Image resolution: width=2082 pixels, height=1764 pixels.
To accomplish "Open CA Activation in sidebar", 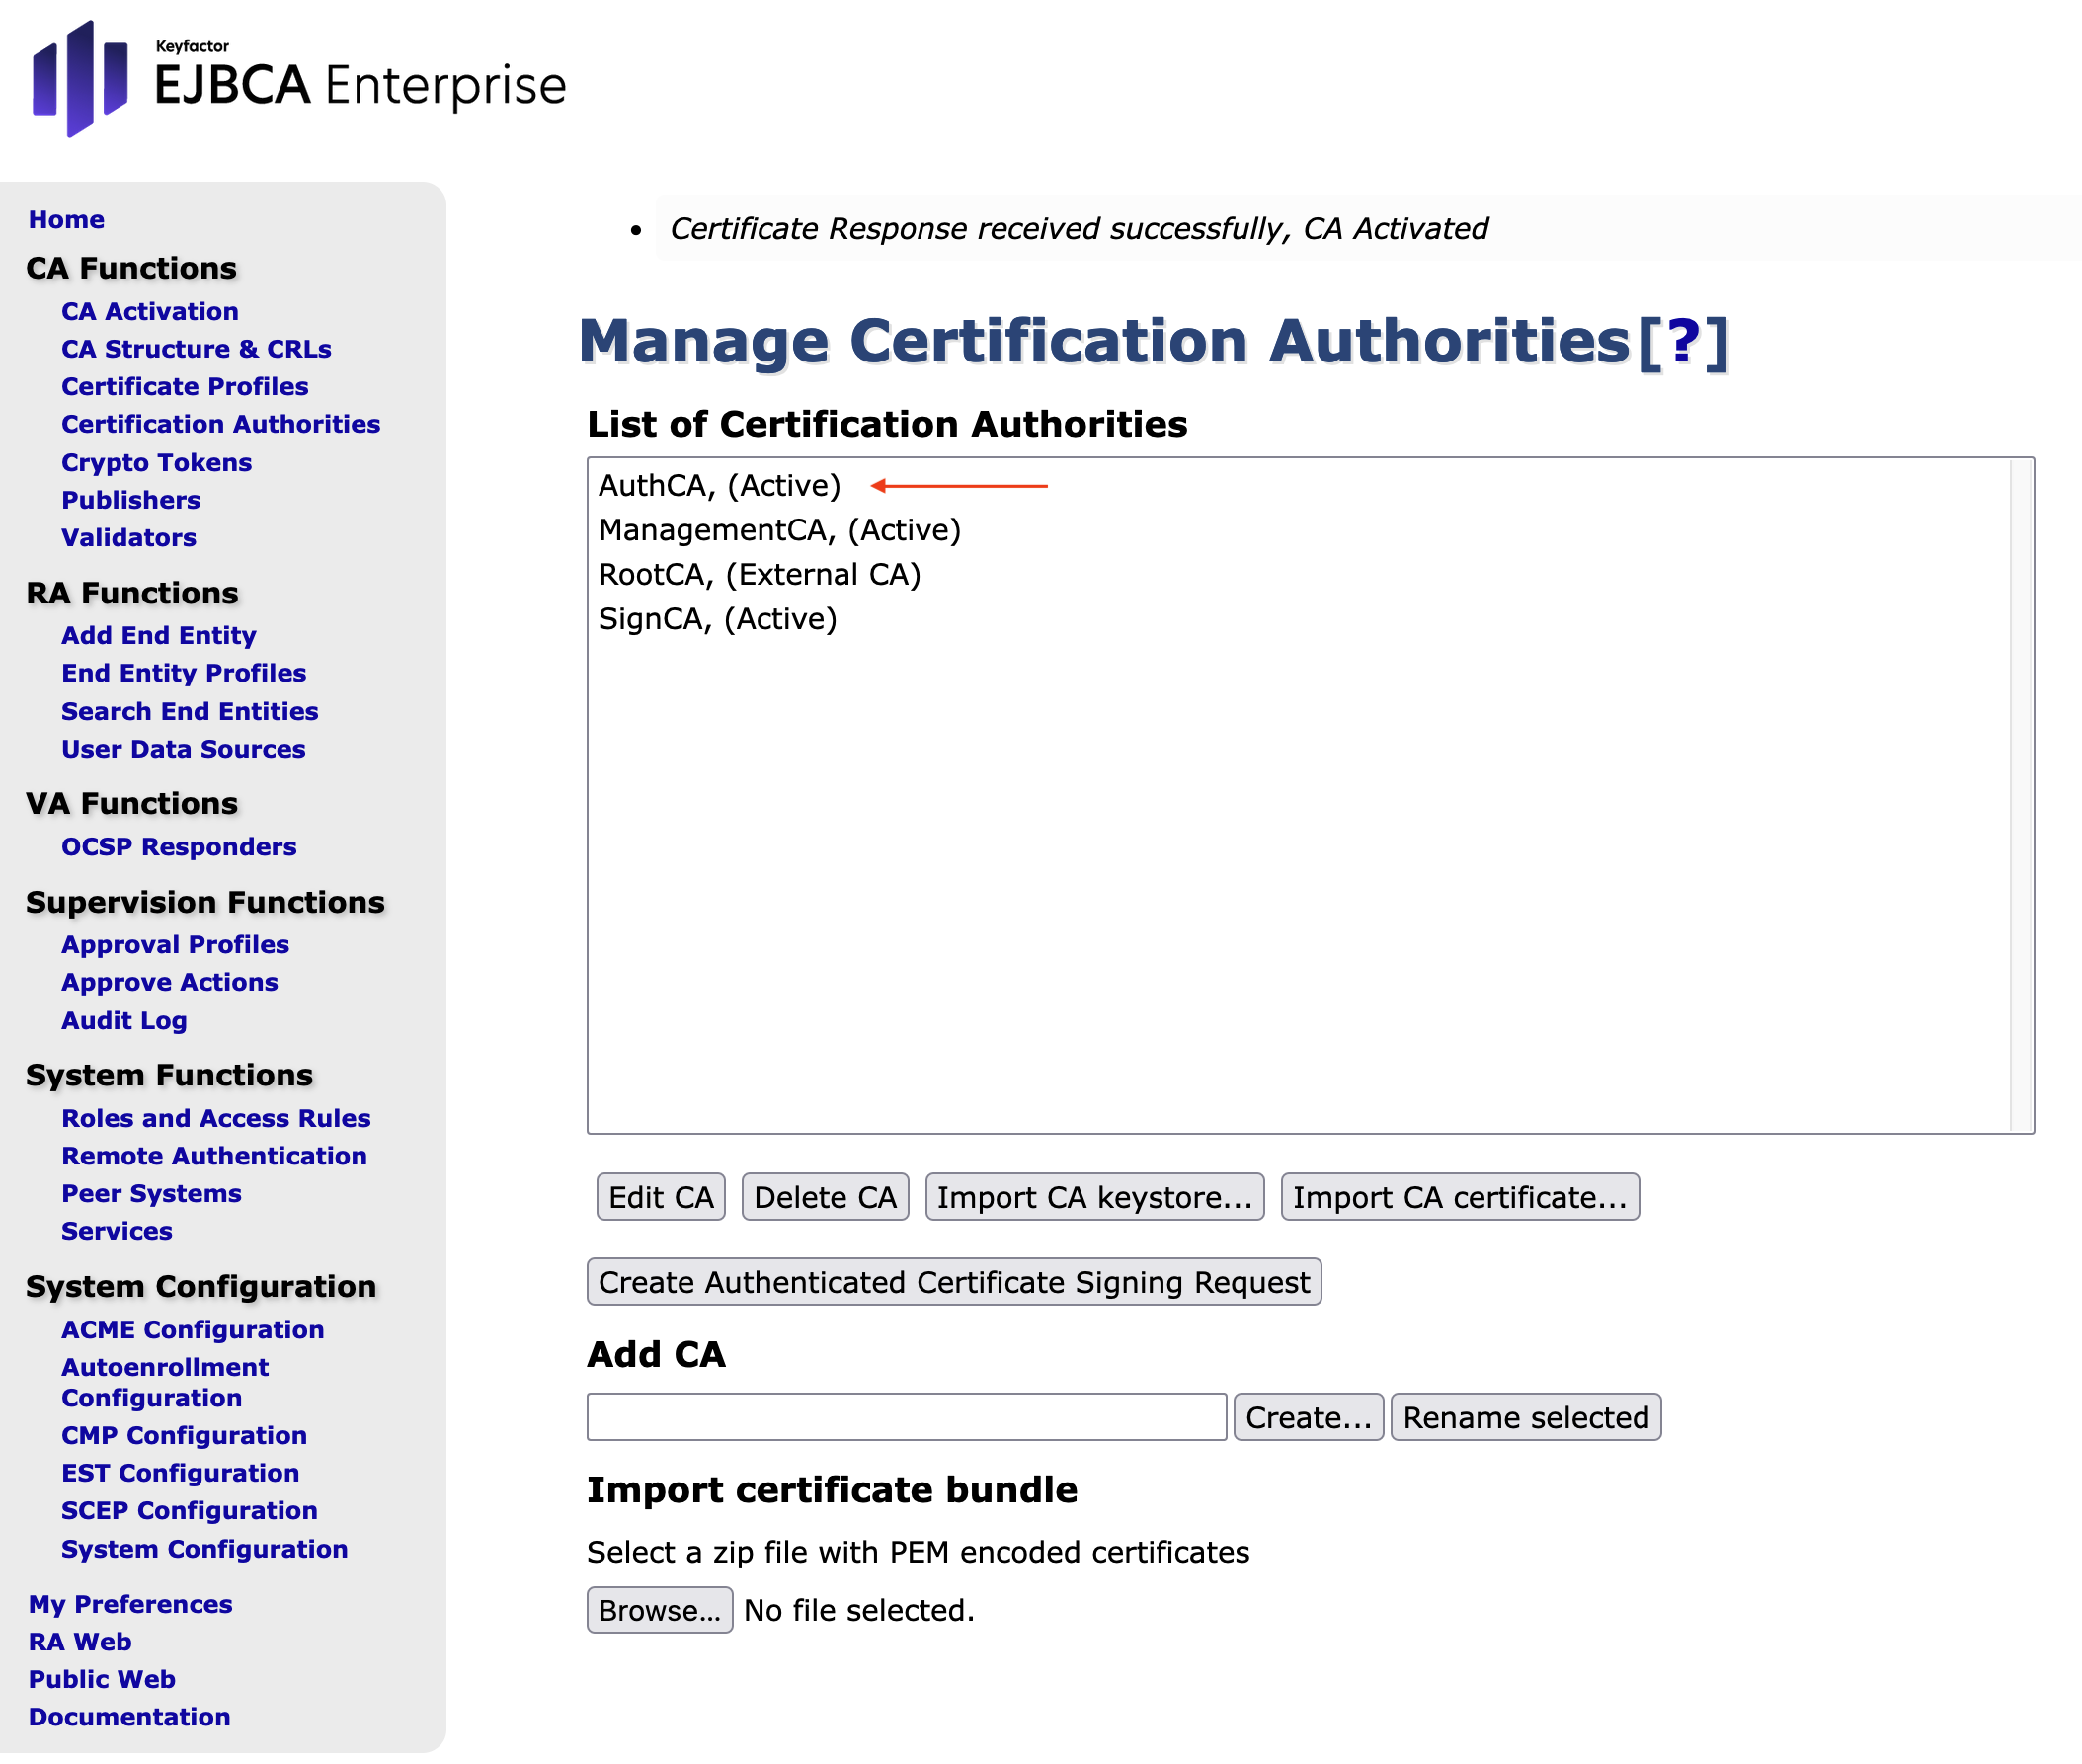I will click(150, 312).
